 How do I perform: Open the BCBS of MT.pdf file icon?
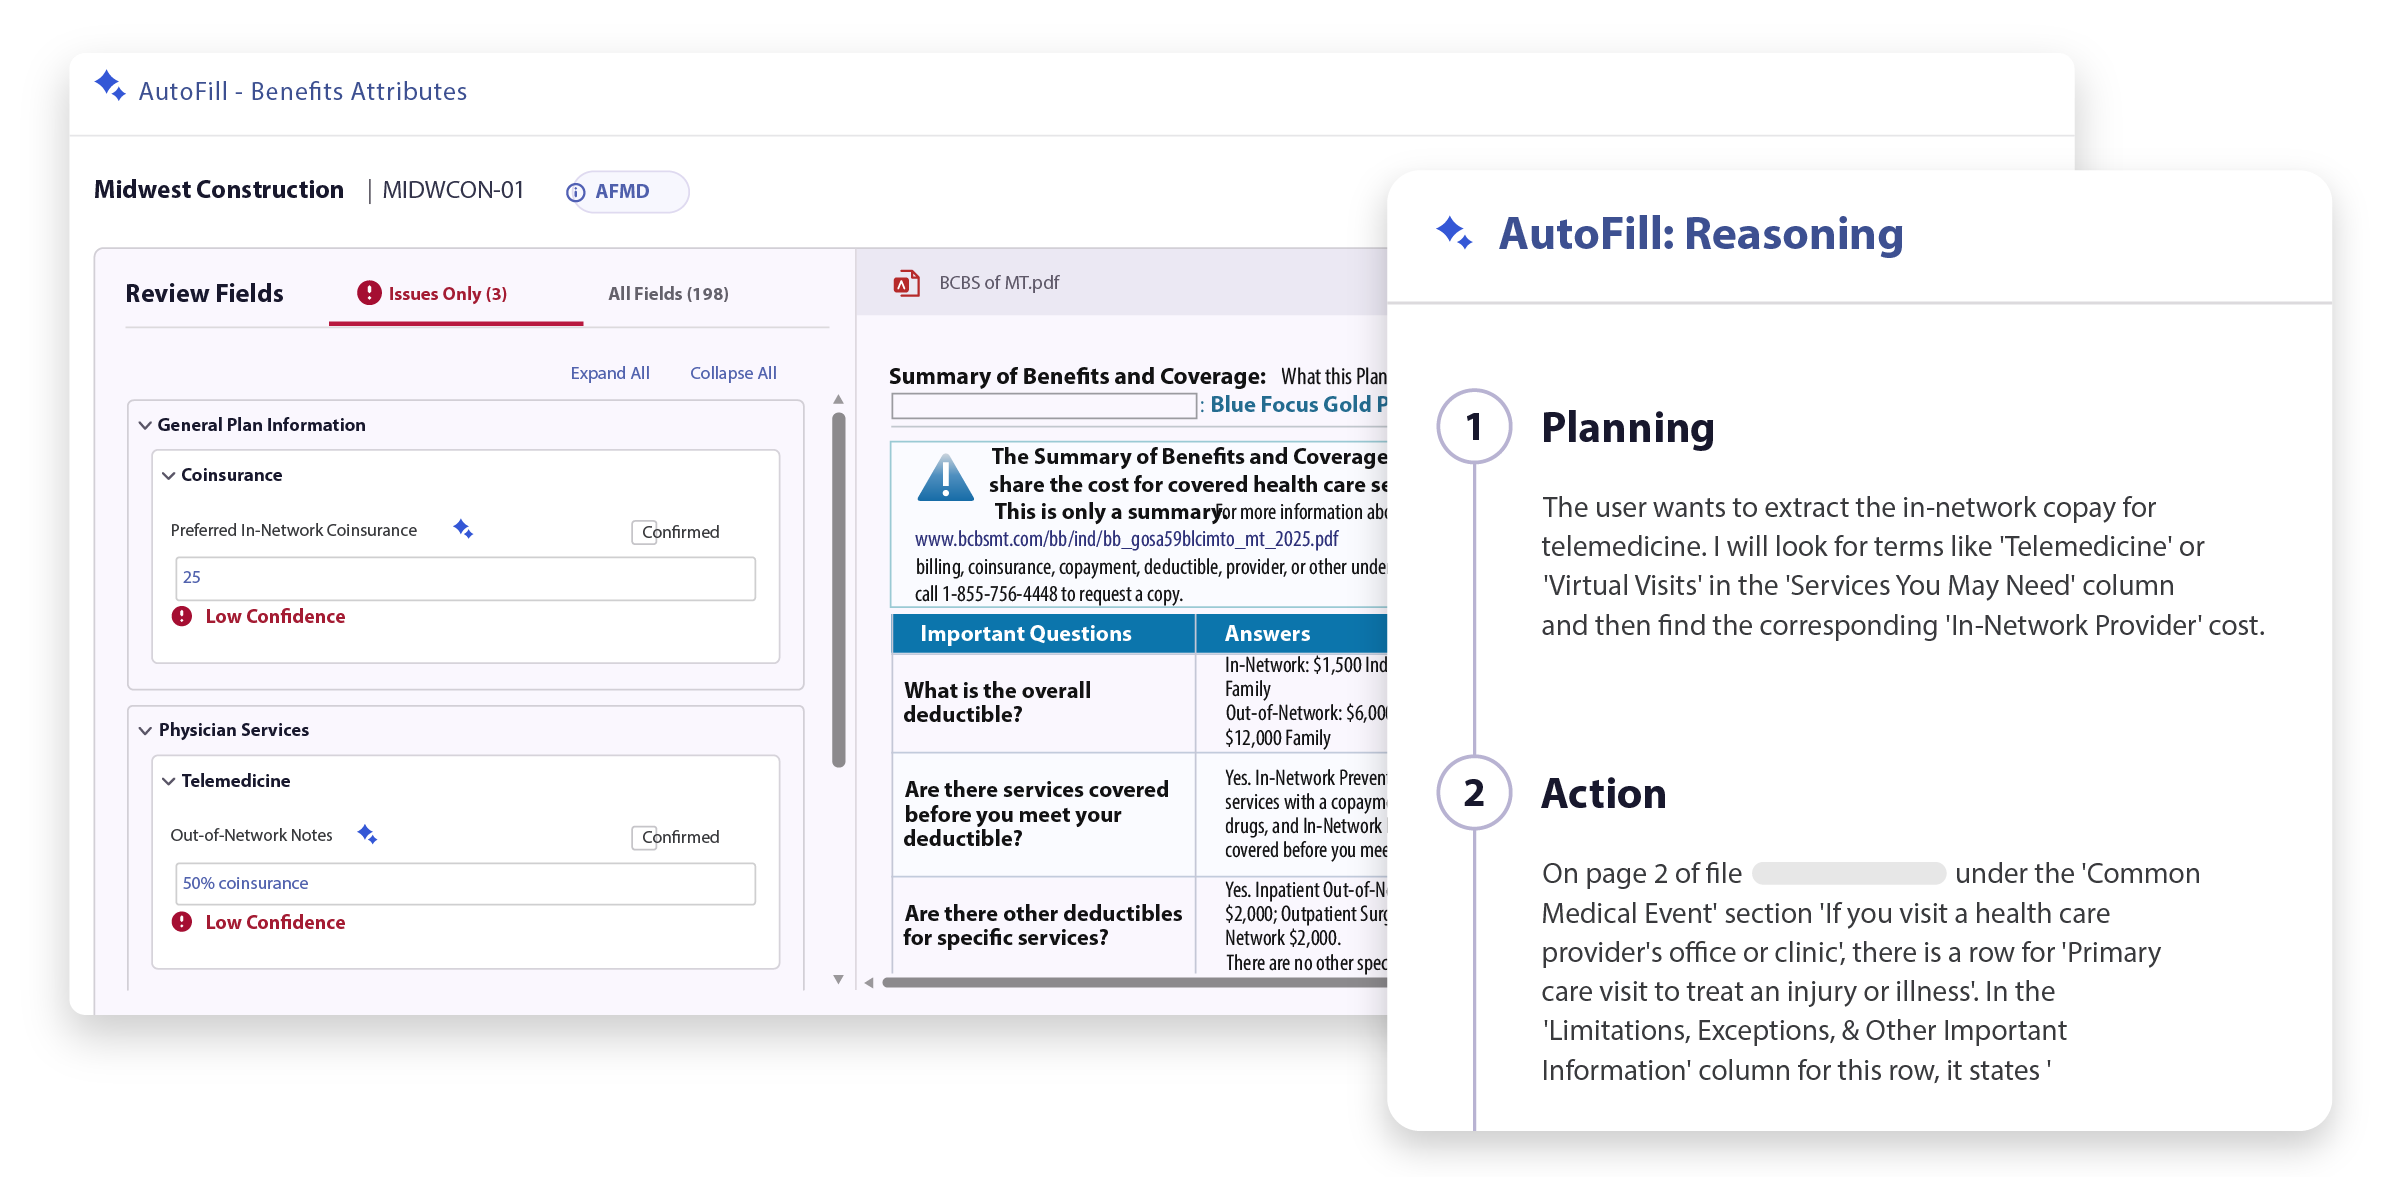point(906,283)
